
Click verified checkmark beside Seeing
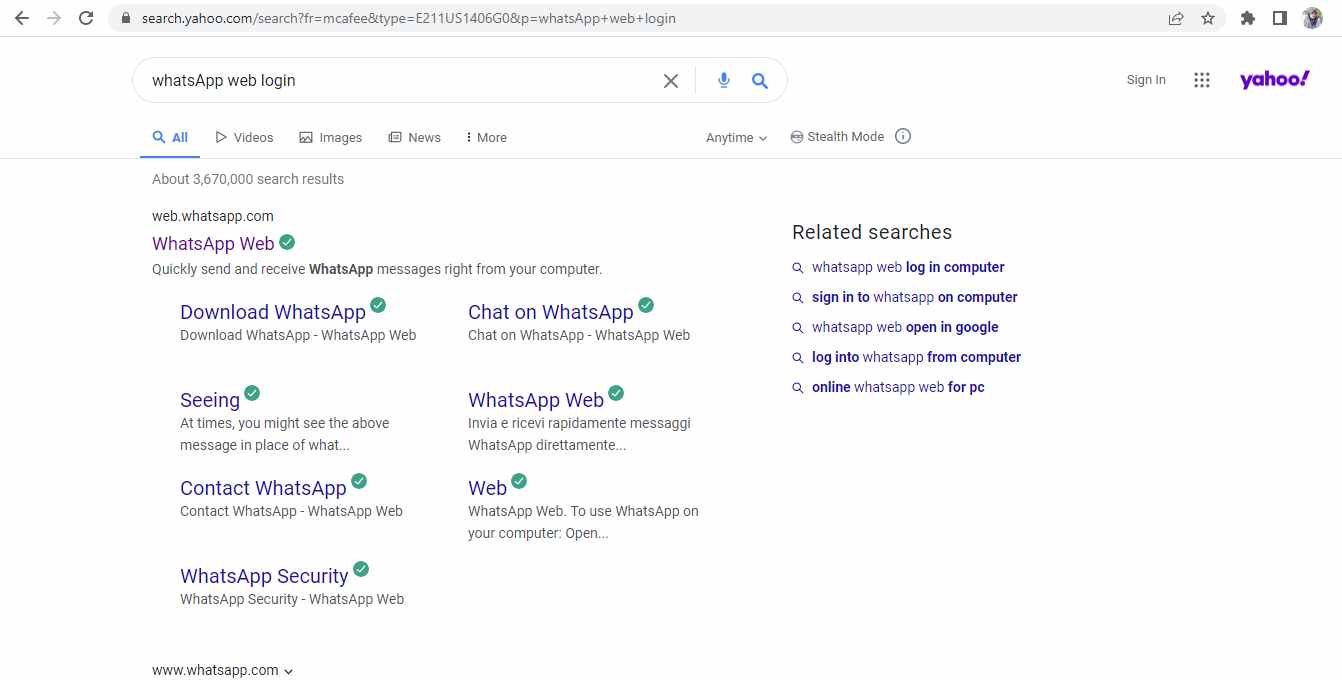252,393
